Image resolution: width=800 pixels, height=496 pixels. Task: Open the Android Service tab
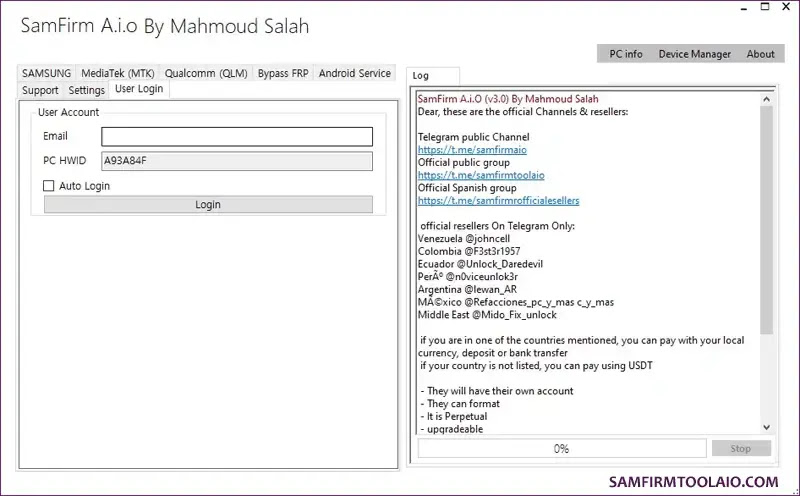point(355,73)
